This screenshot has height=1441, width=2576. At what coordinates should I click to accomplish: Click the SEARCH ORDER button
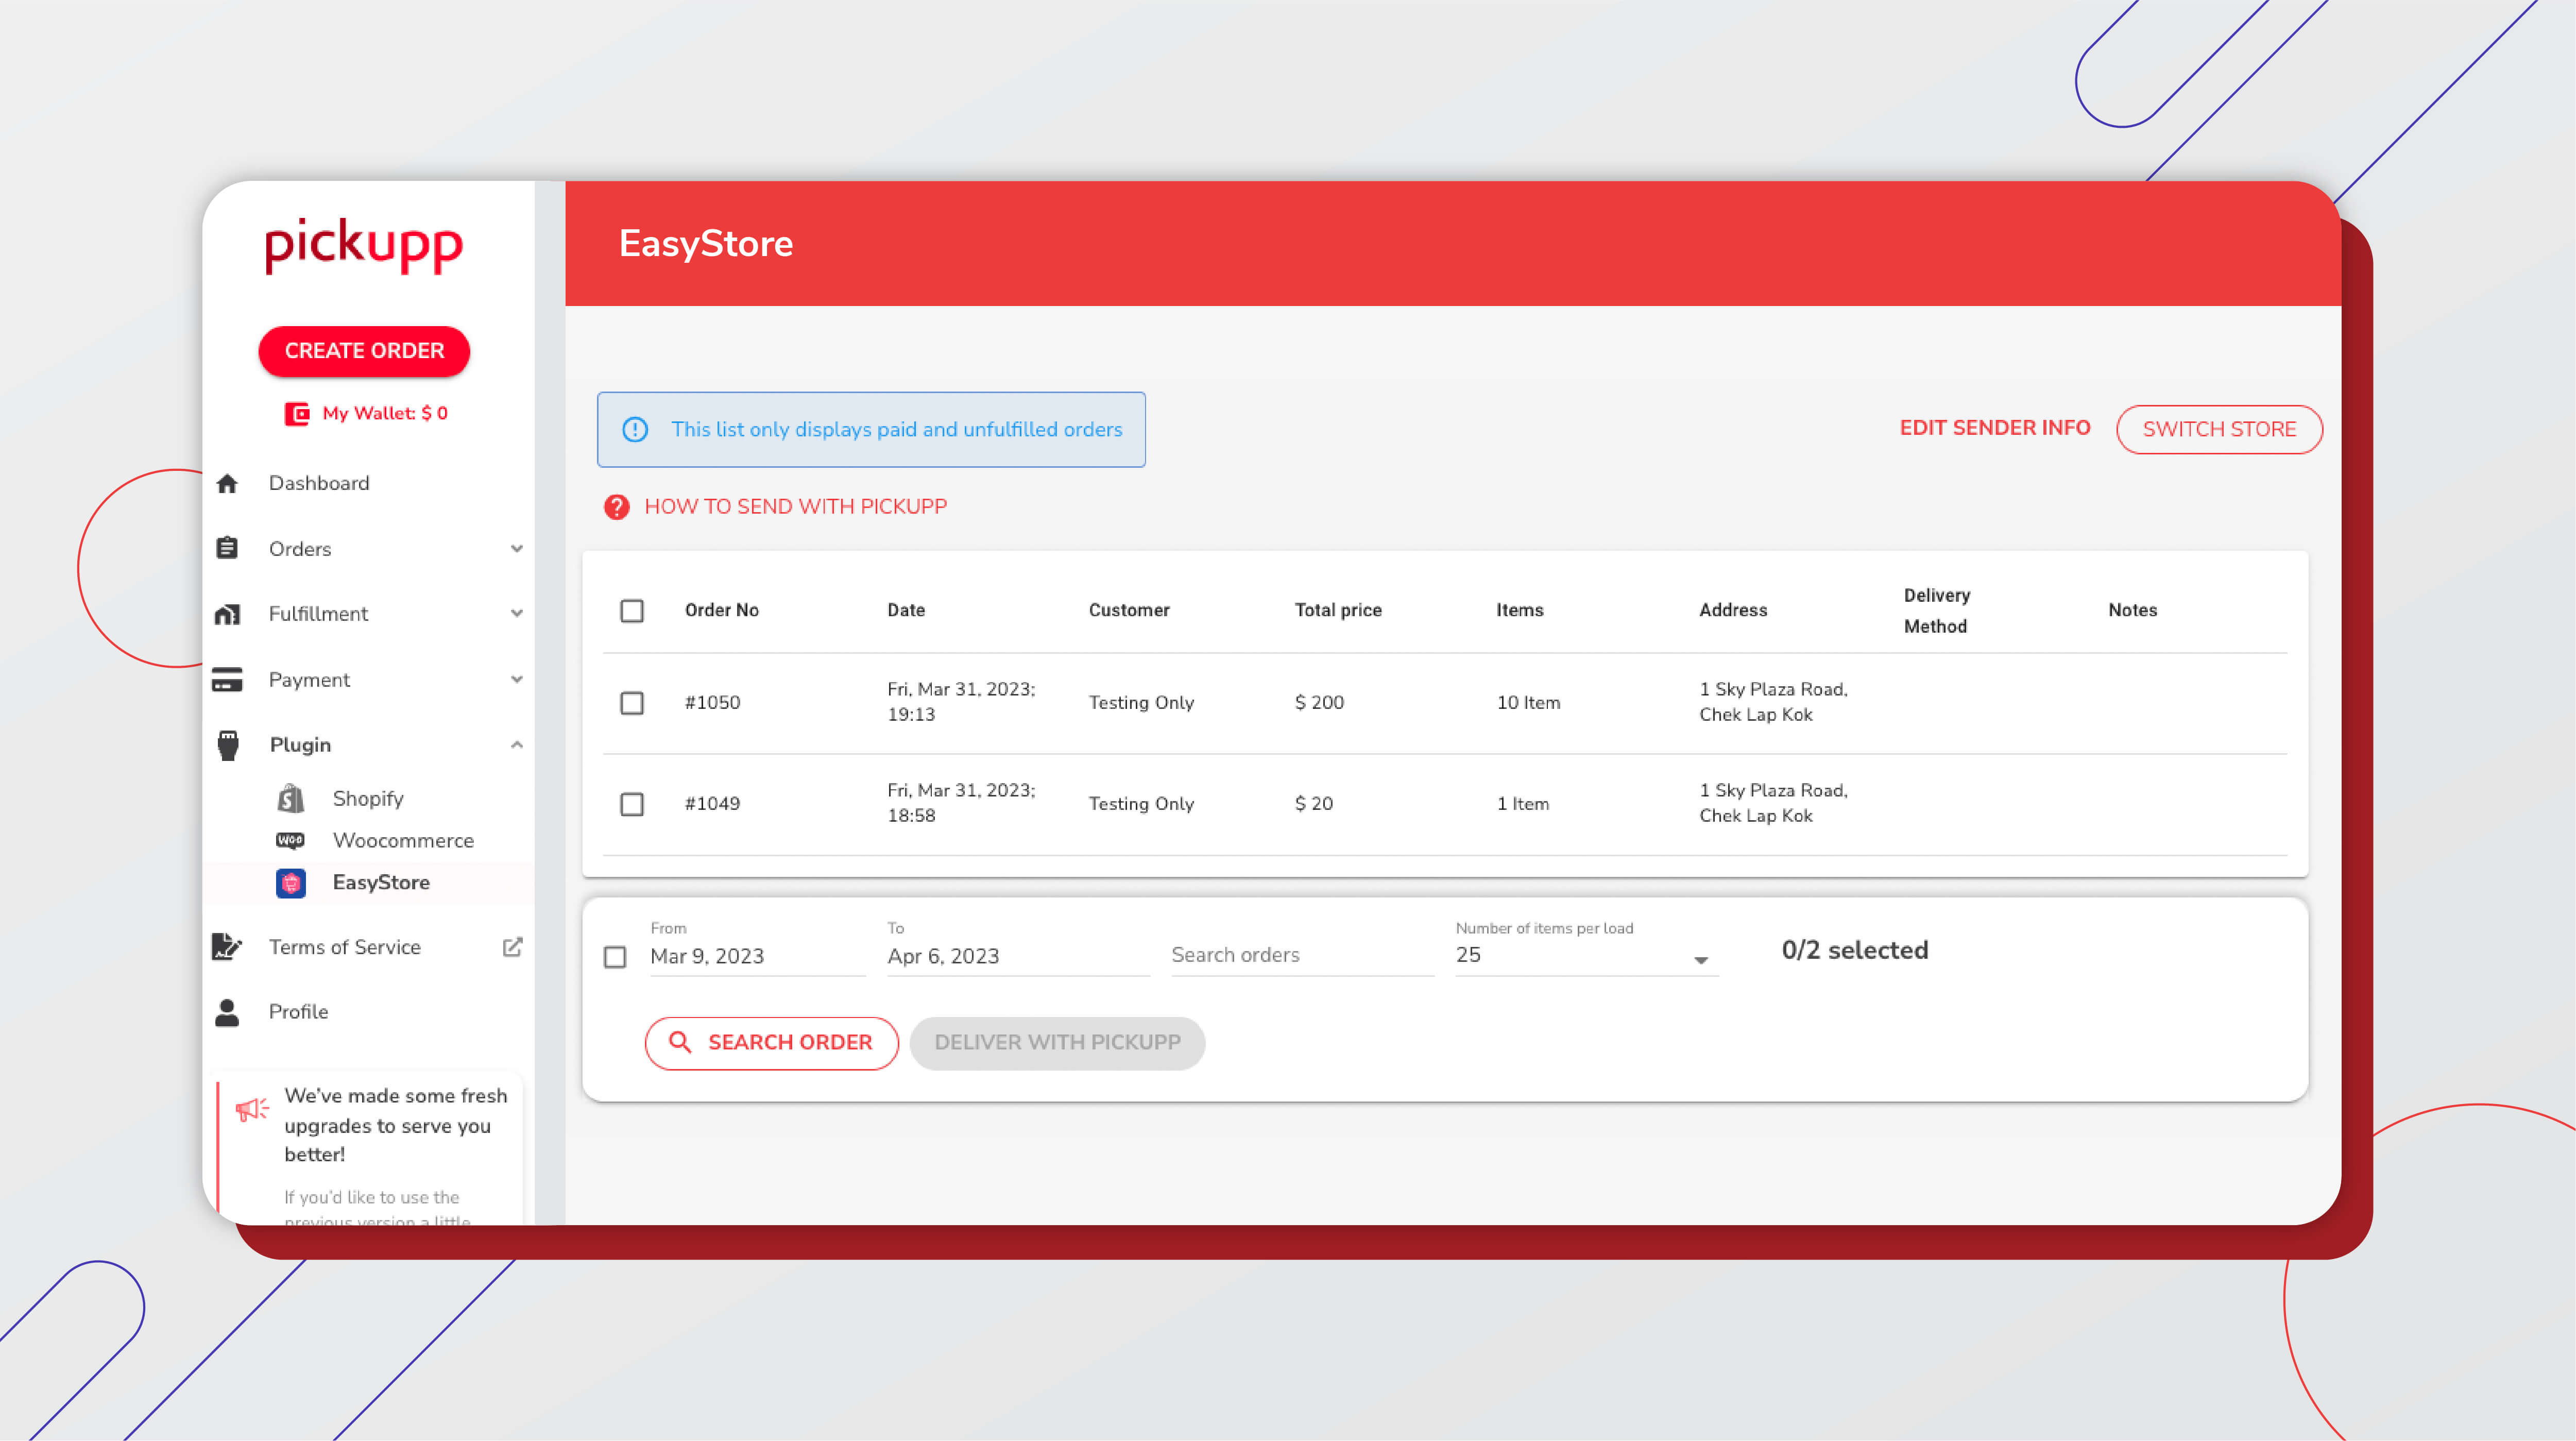(x=771, y=1043)
